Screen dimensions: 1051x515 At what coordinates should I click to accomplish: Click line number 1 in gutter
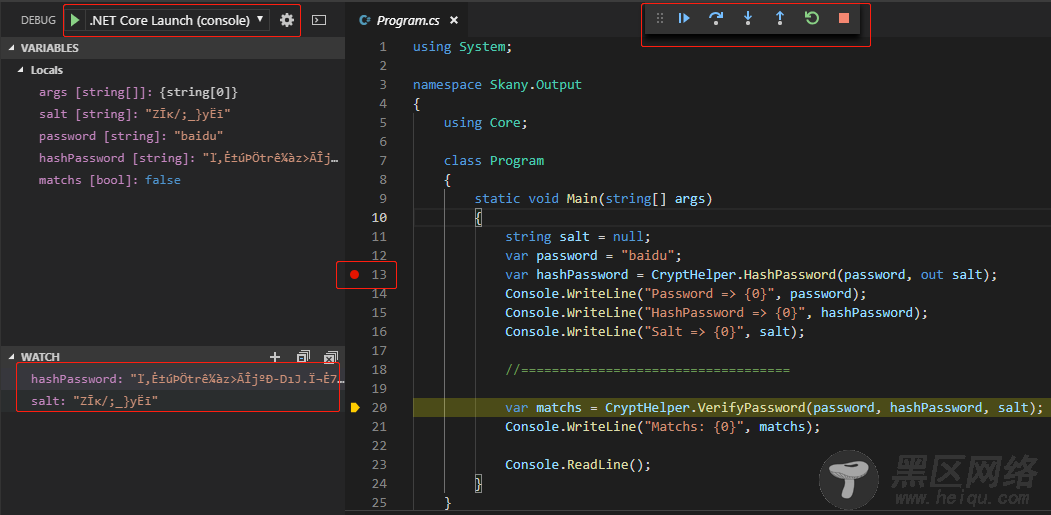coord(383,47)
